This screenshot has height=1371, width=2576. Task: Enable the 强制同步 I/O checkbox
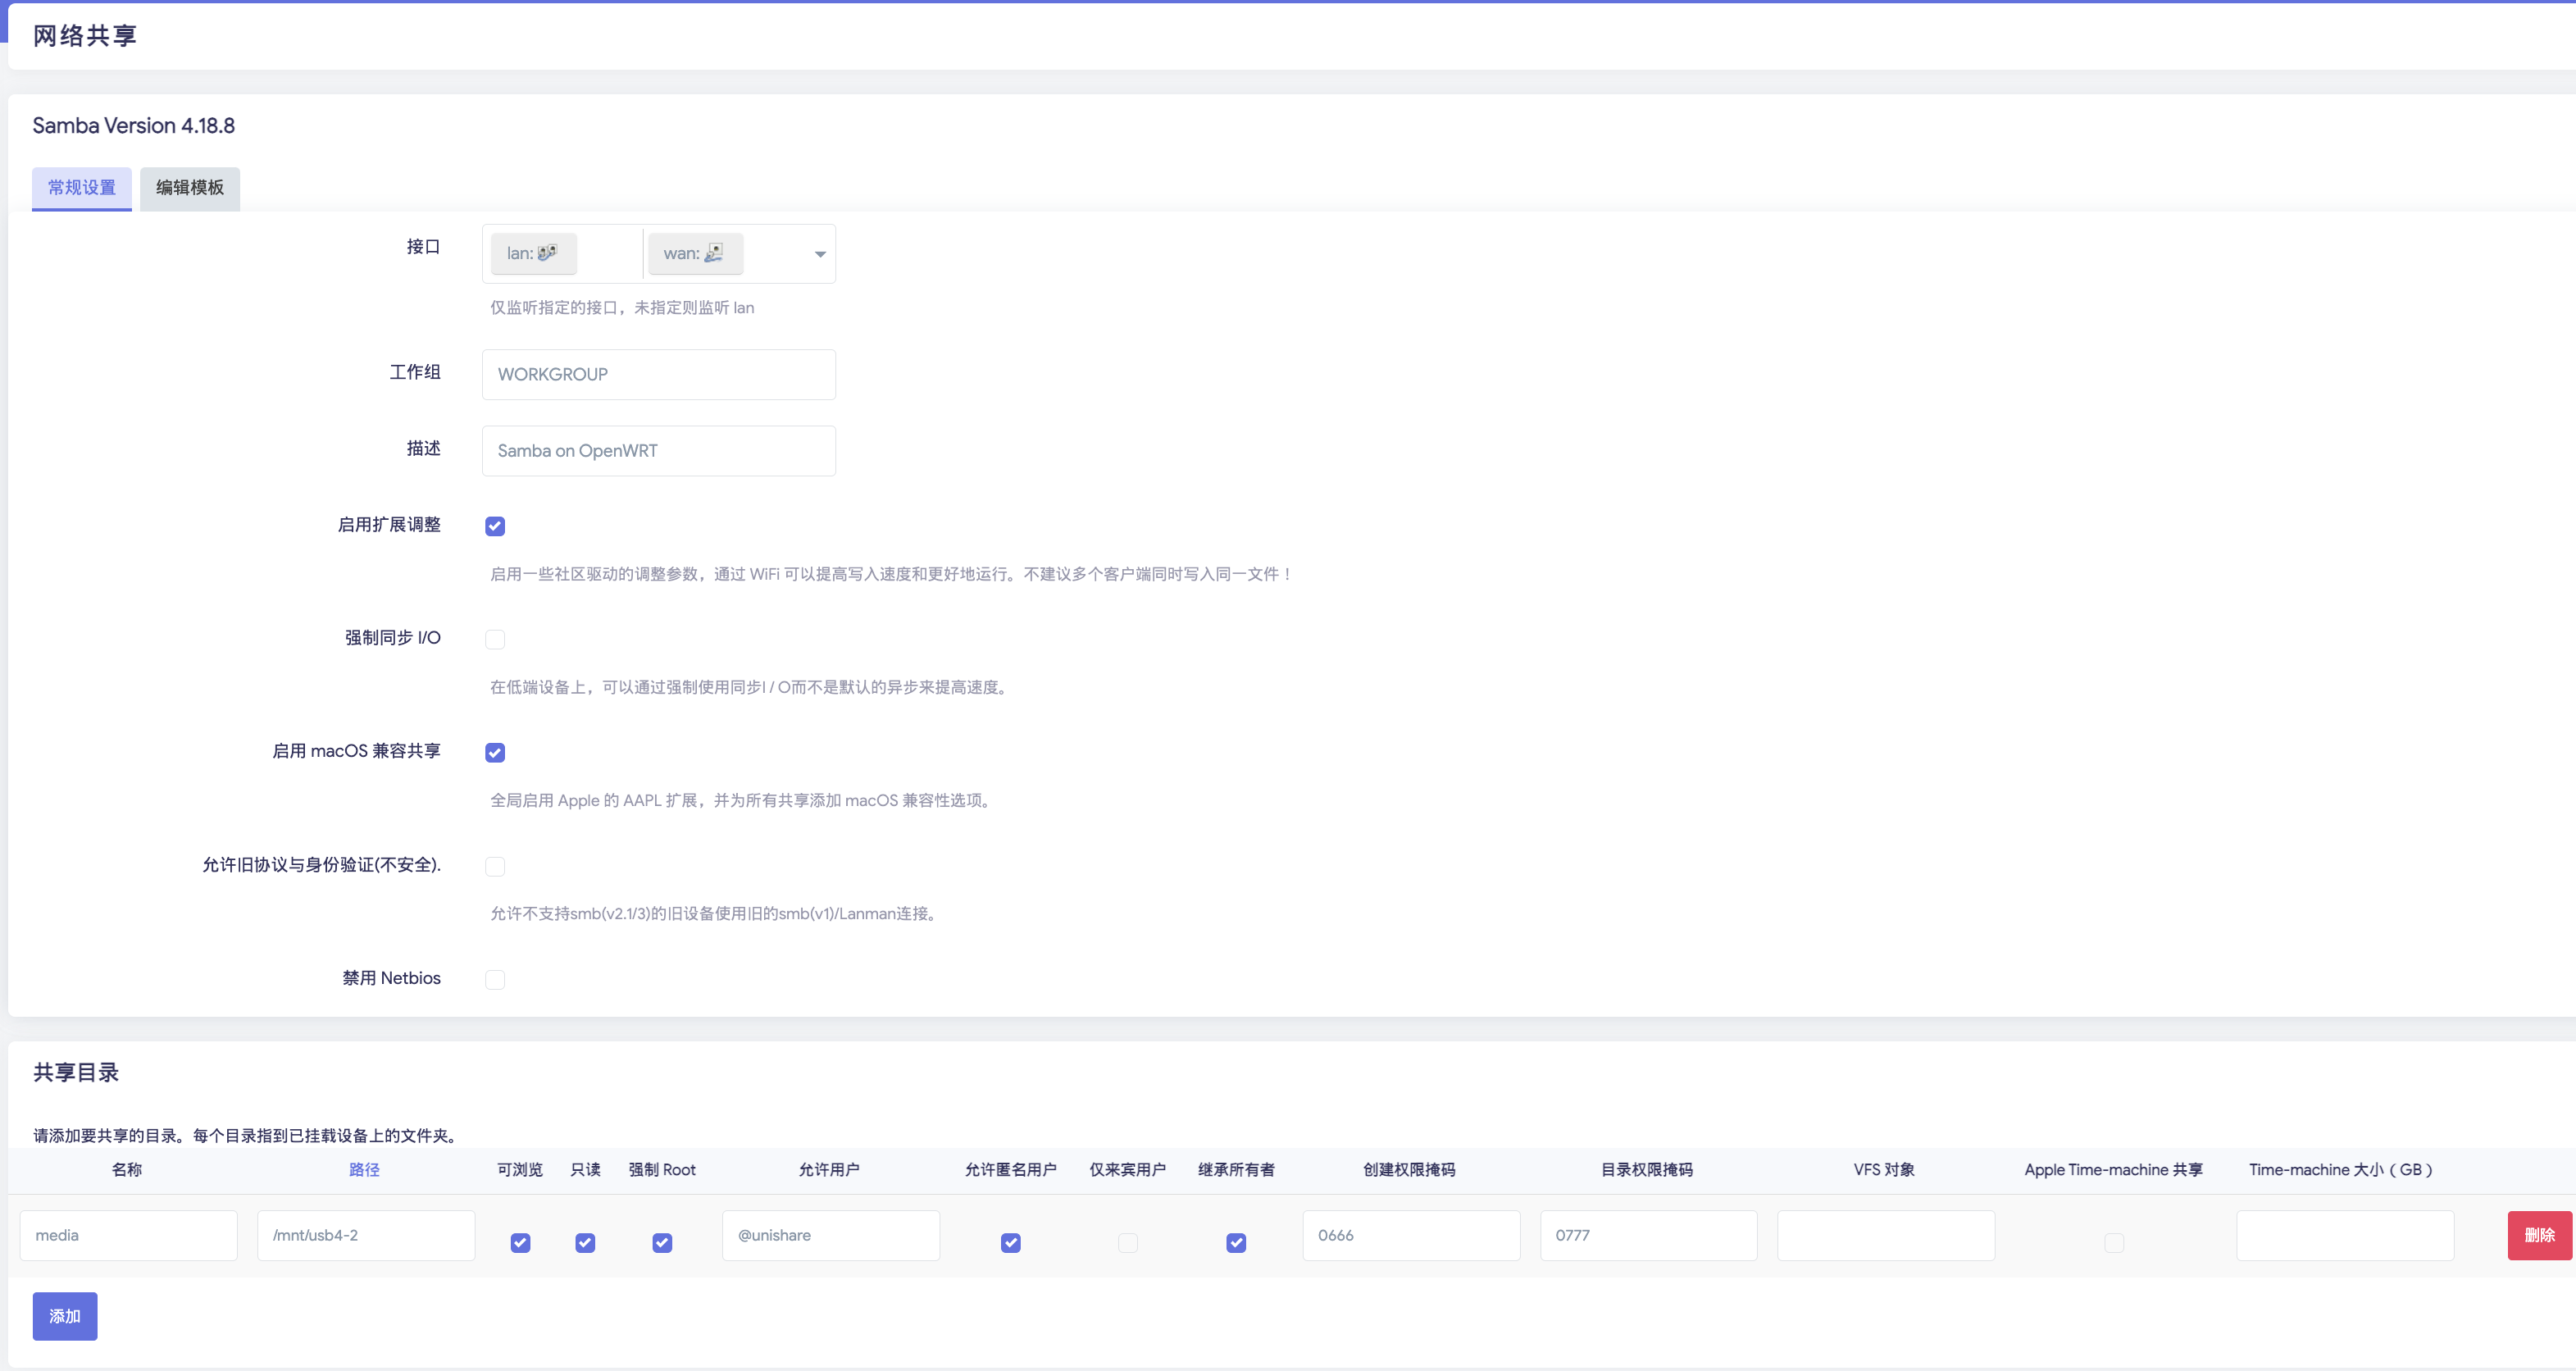pyautogui.click(x=495, y=639)
